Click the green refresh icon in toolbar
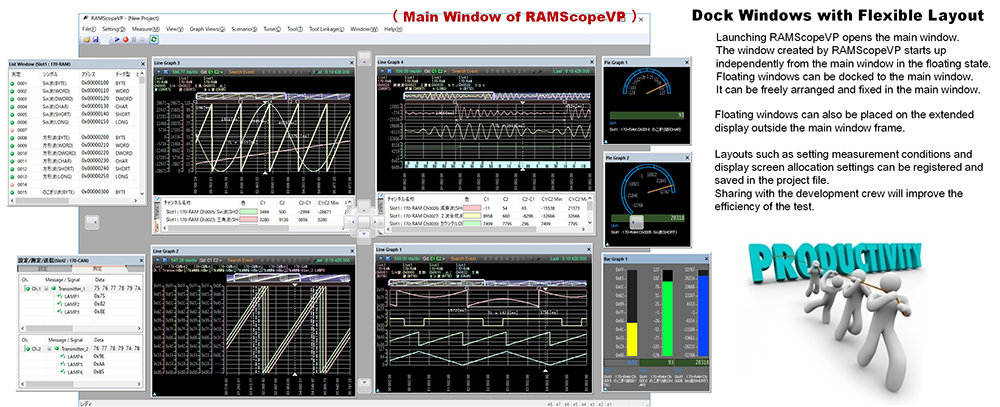Screen dimensions: 1000x407 tap(154, 40)
